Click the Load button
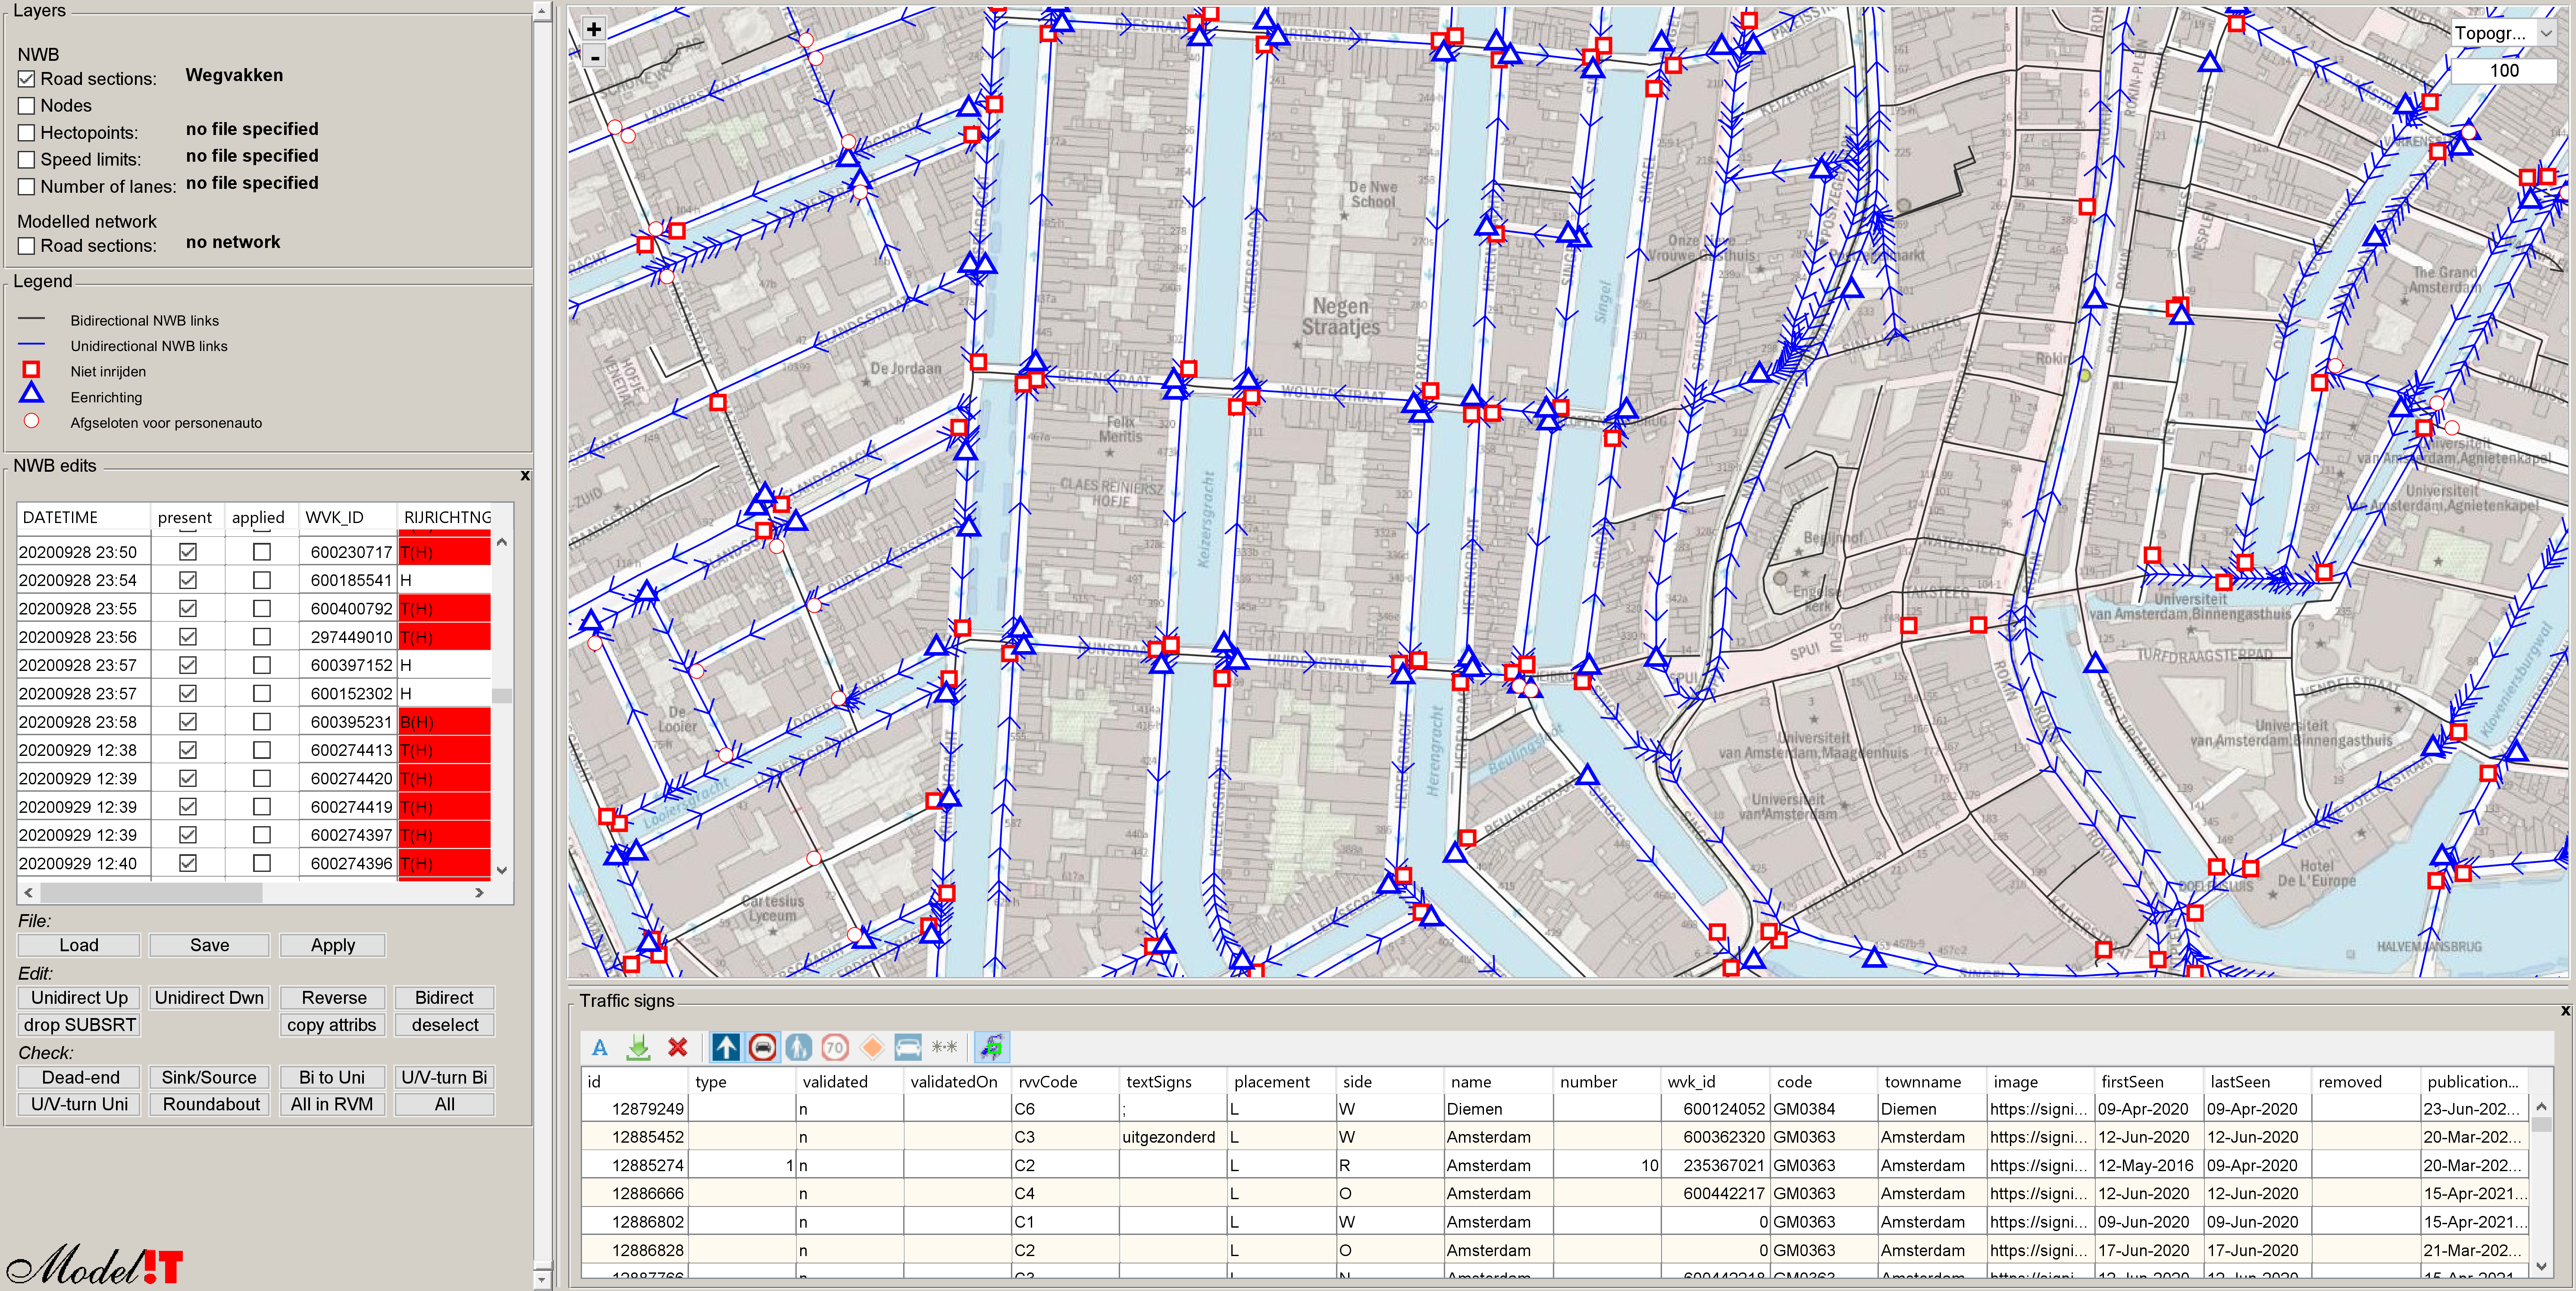 tap(79, 945)
